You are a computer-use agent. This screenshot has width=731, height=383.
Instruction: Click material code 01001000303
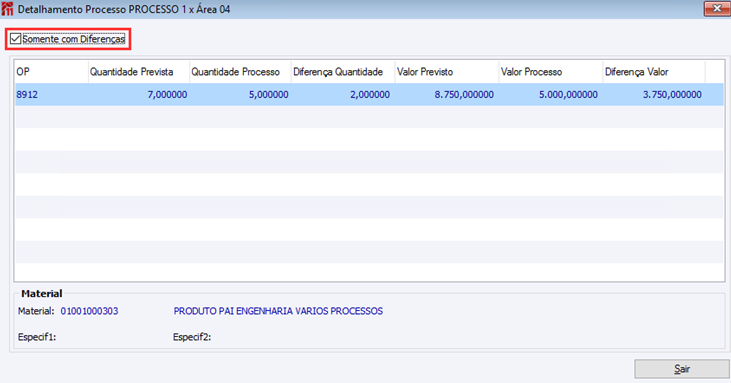(90, 311)
